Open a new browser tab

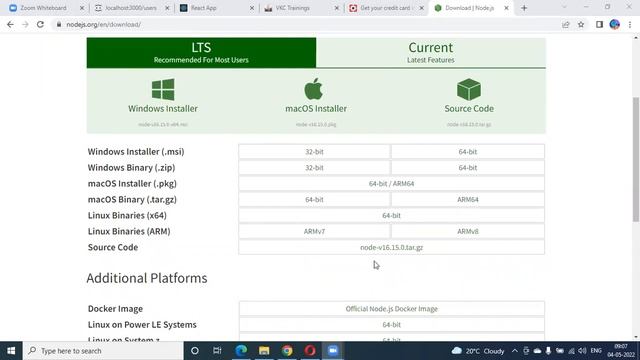coord(524,8)
